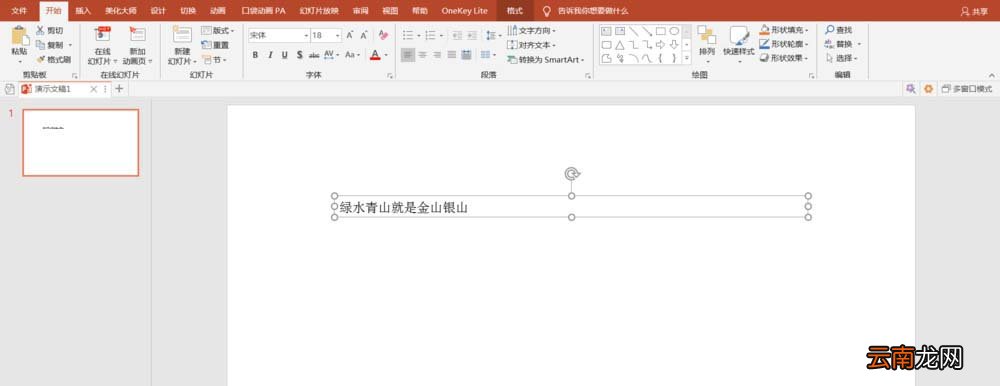Click the New Slide (新建幻灯片) icon

(182, 34)
